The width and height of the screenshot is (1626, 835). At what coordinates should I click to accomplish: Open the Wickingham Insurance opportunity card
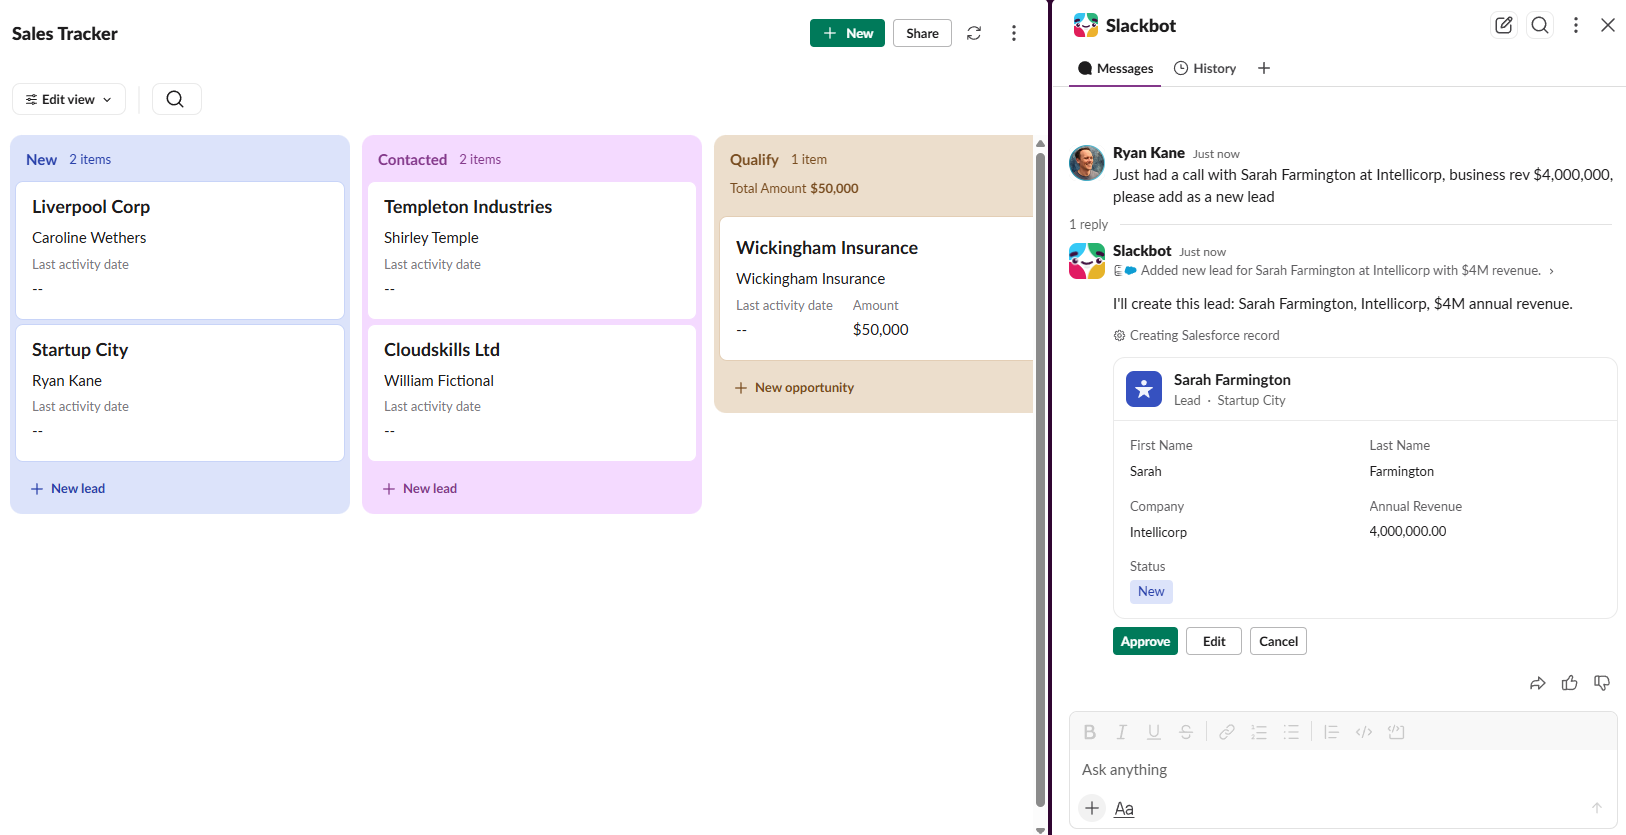pos(877,289)
